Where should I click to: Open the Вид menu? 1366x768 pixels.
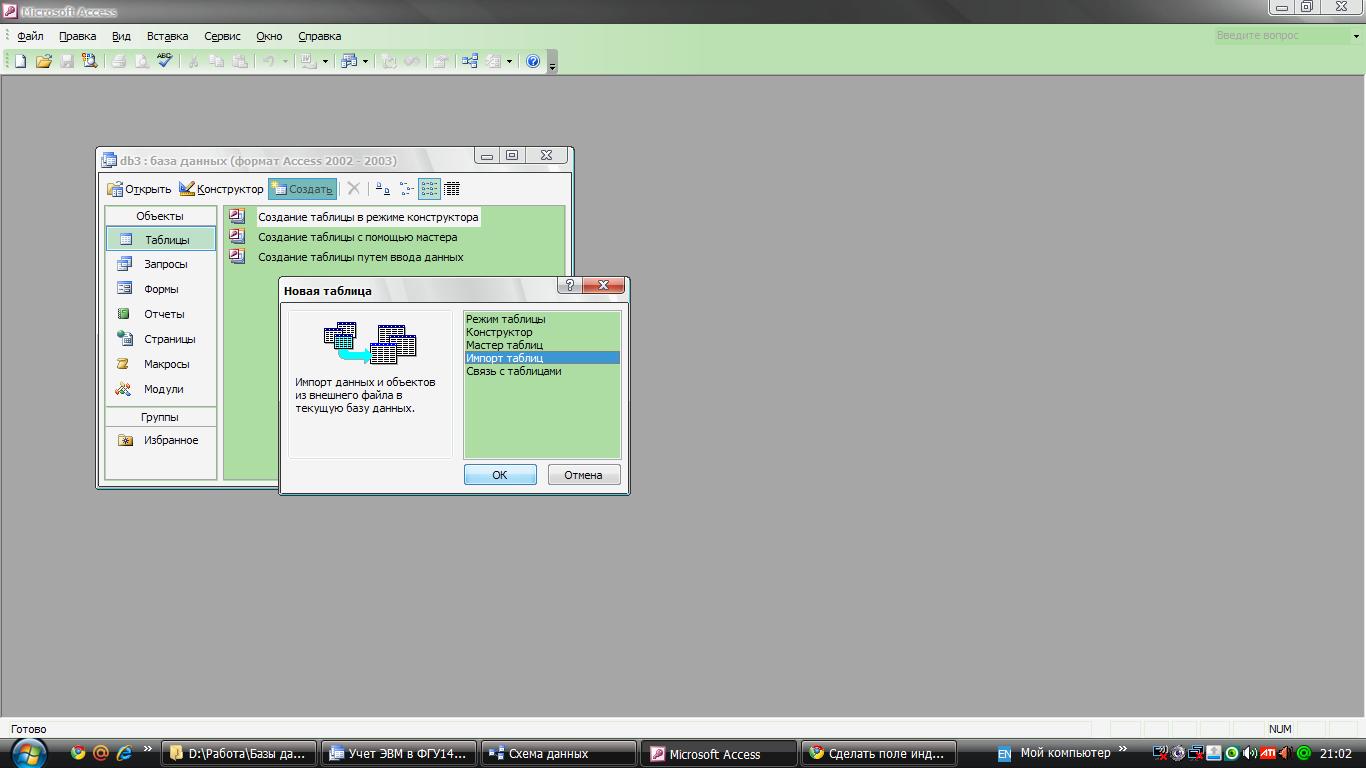[121, 36]
